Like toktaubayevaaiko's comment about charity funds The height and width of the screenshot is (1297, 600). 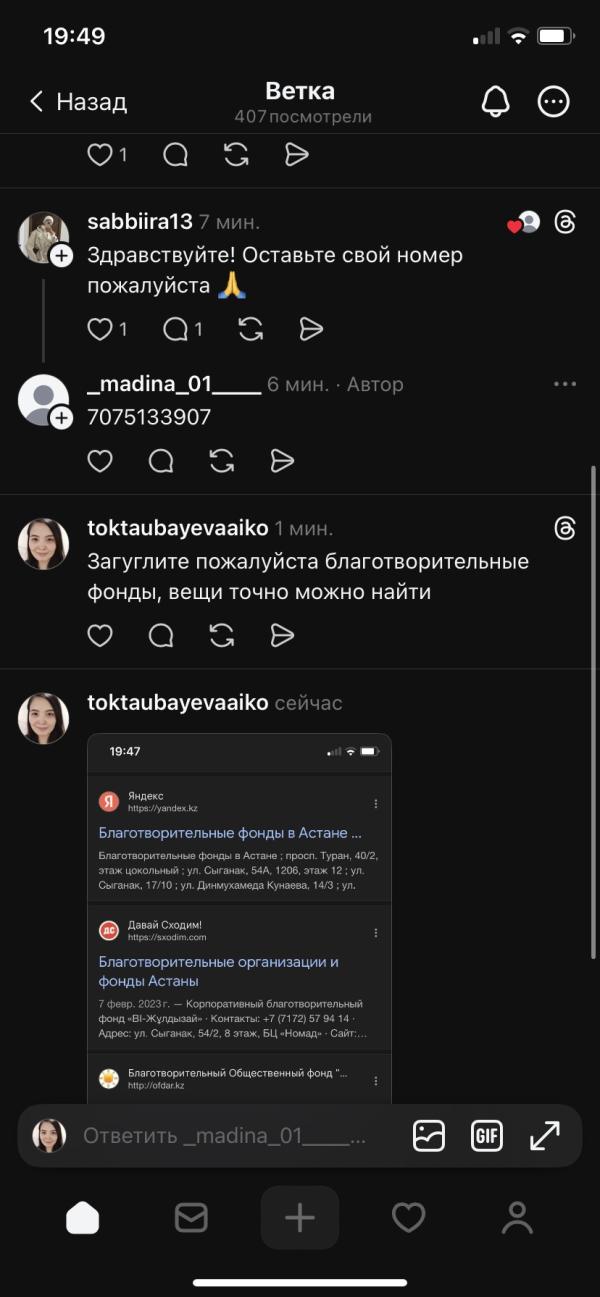pos(100,635)
